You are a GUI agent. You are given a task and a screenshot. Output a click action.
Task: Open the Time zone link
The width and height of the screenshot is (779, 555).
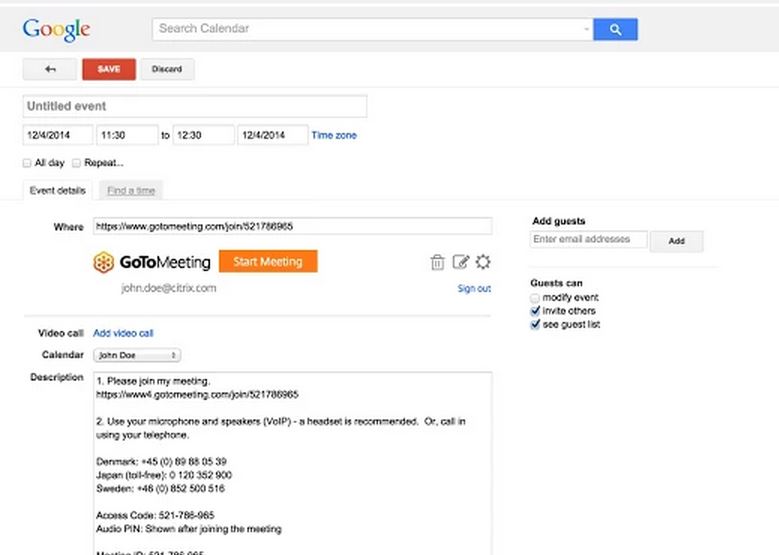click(x=334, y=135)
